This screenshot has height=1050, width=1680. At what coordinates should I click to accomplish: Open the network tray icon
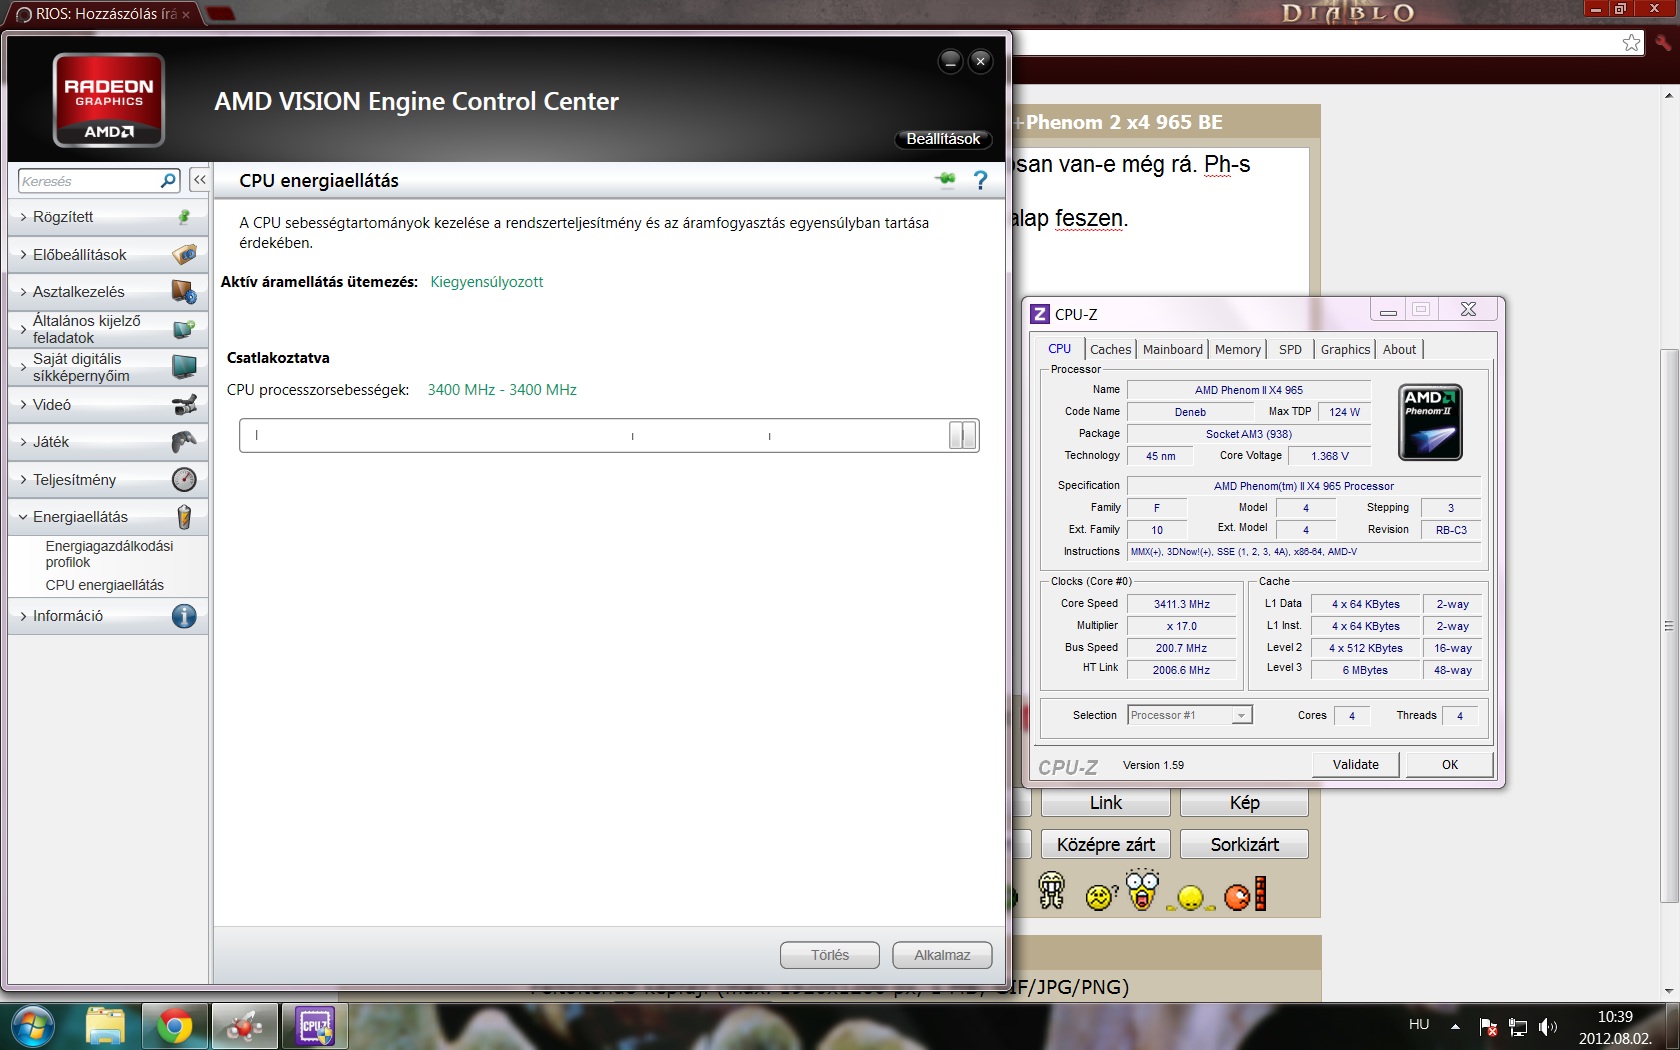point(1518,1027)
